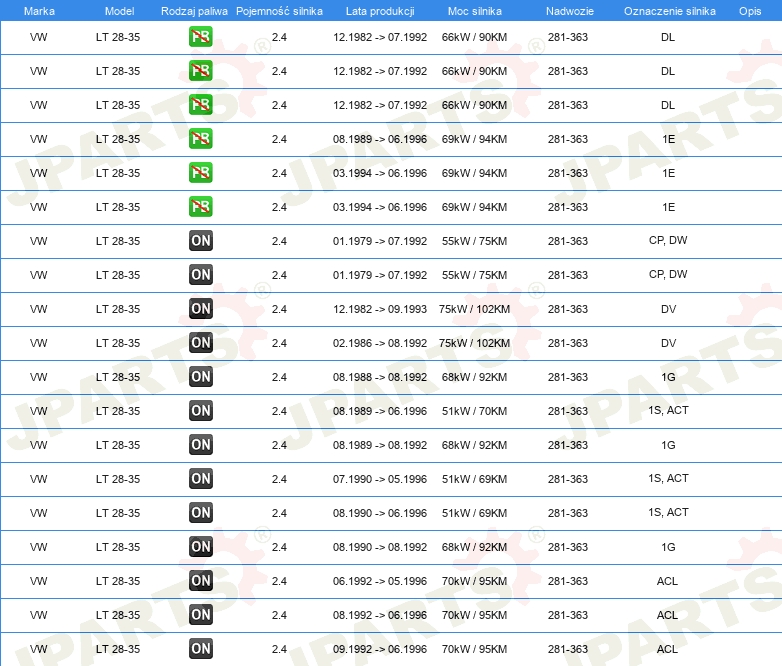Screen dimensions: 782x666
Task: Click capacity 2.4 in the 06.1992 -> 05.1996 row
Action: point(279,581)
